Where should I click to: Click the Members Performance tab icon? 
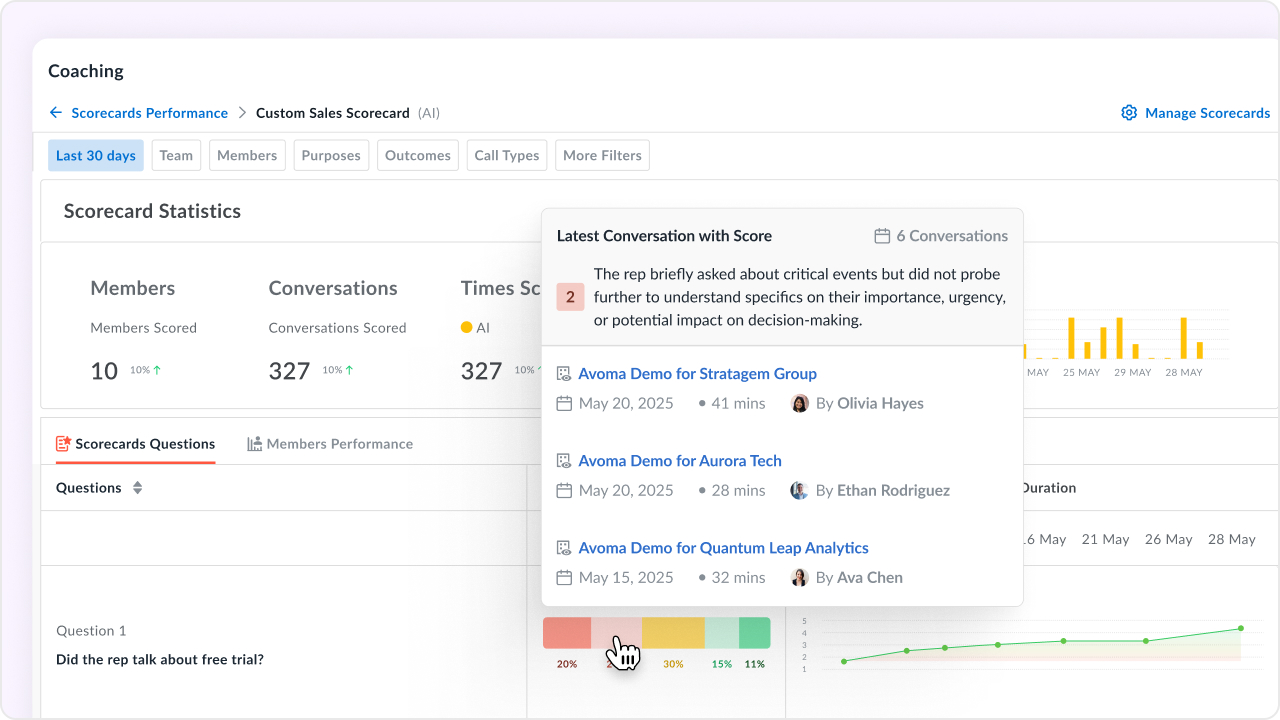[255, 444]
